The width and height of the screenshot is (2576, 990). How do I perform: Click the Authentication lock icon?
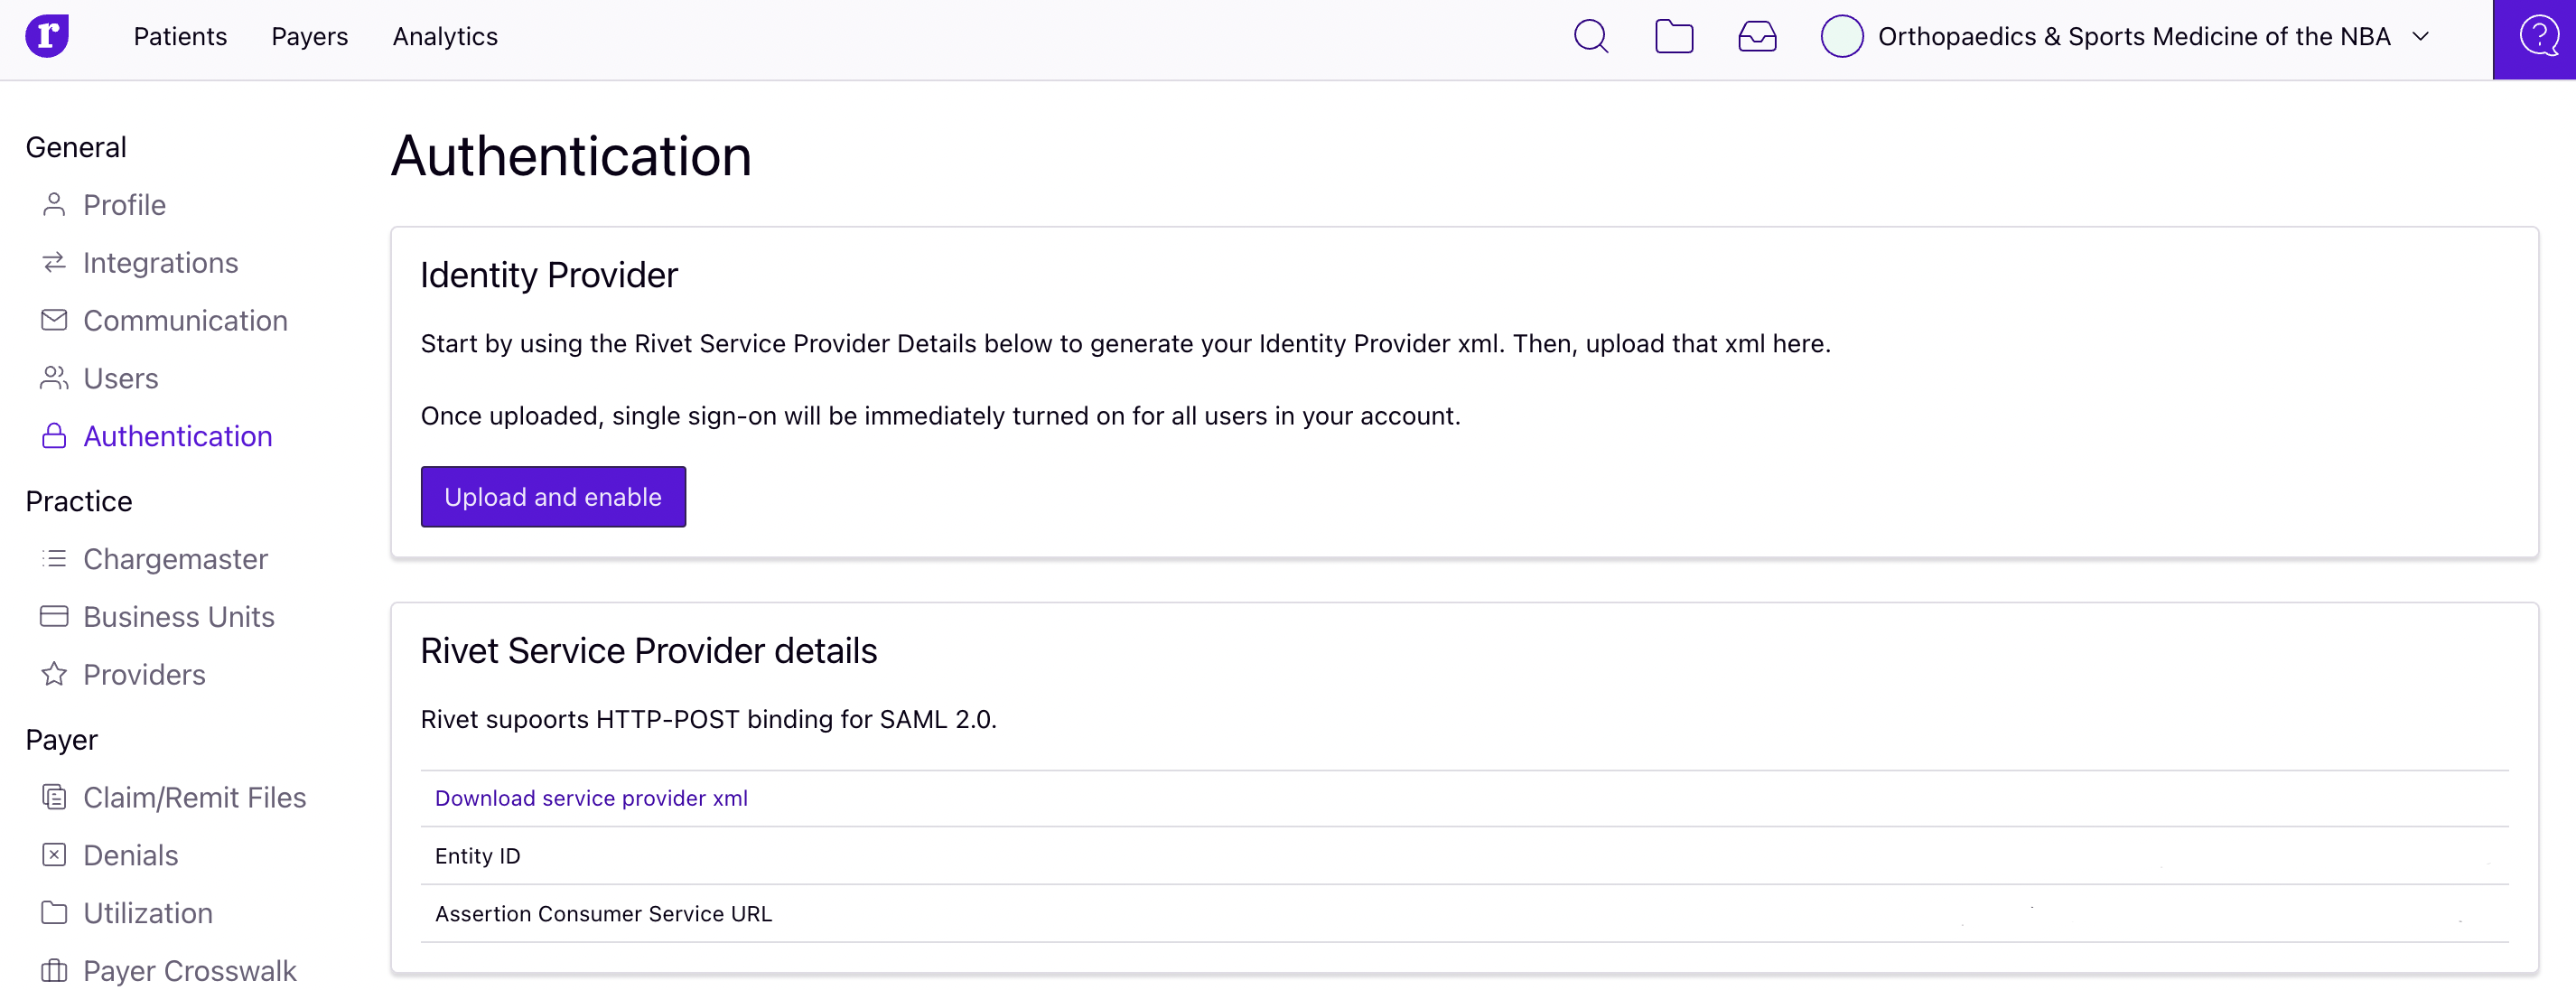[x=54, y=436]
